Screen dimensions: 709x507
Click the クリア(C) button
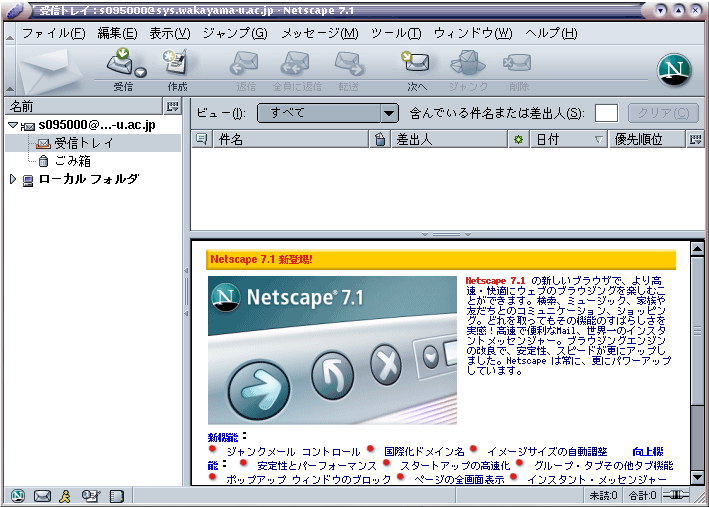click(x=663, y=113)
